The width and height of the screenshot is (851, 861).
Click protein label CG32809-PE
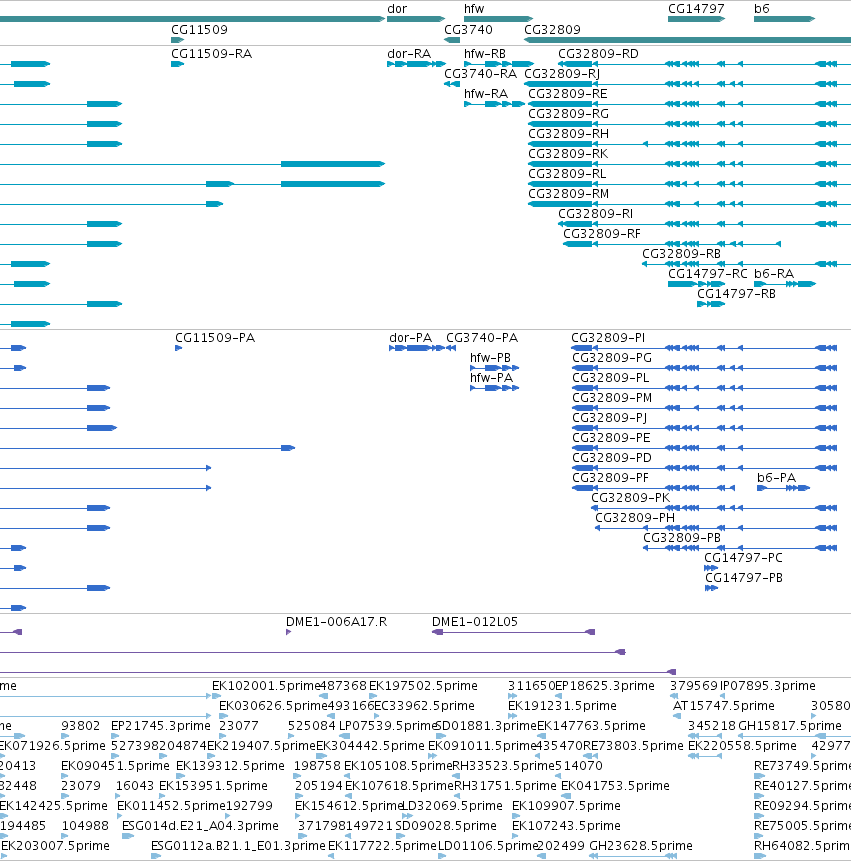611,438
